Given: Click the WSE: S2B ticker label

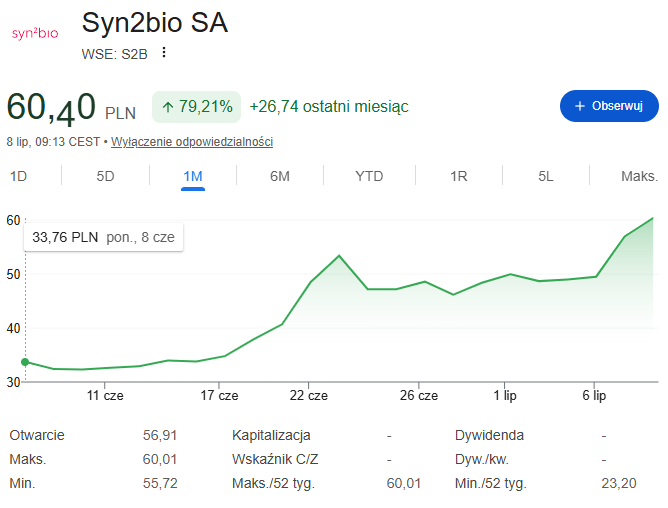Looking at the screenshot, I should [x=115, y=54].
